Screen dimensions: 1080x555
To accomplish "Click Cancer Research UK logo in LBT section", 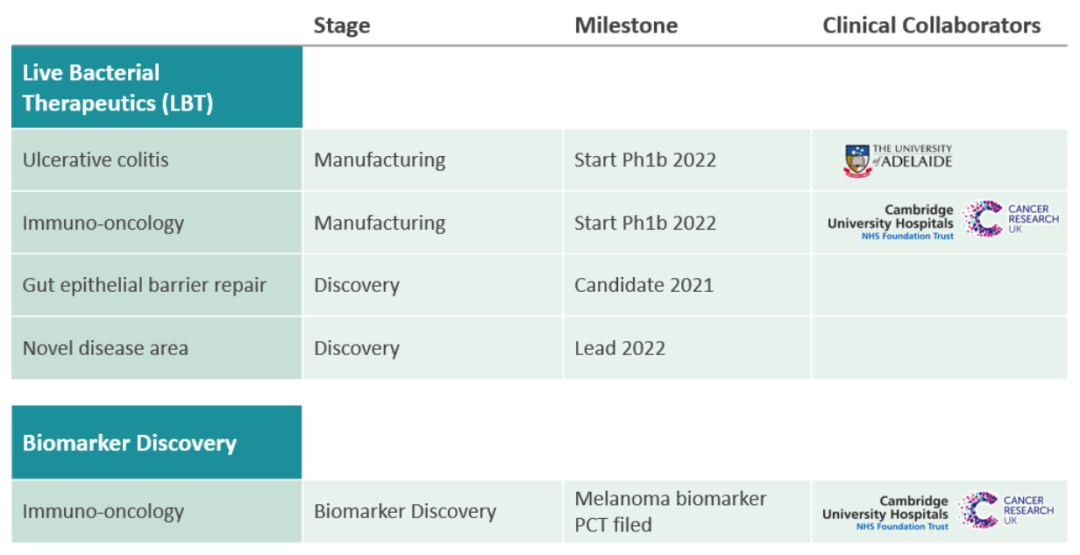I will click(1011, 219).
